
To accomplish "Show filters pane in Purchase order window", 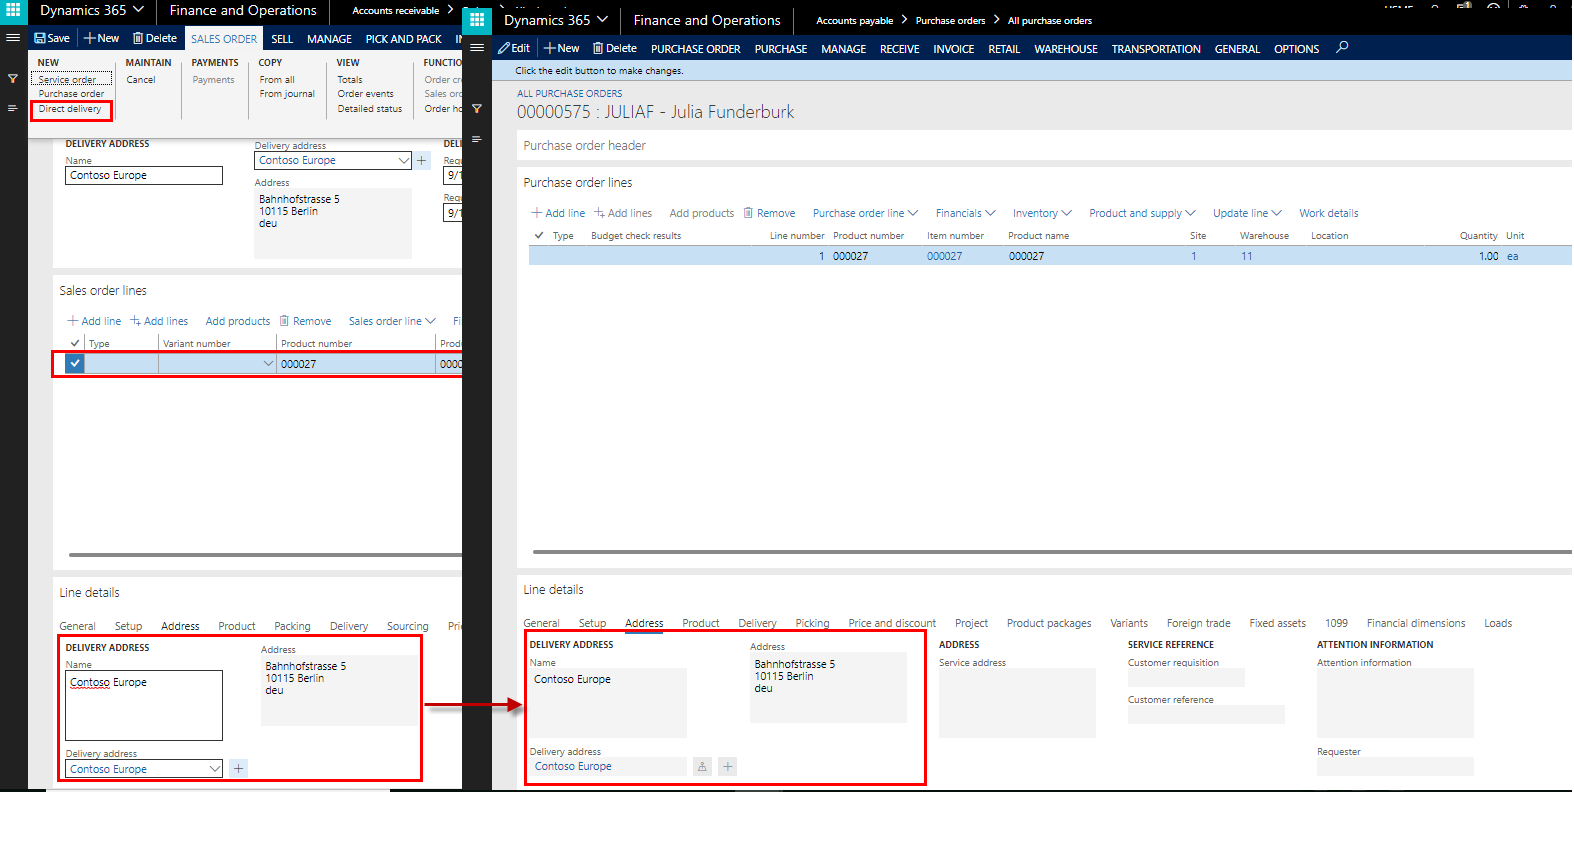I will click(477, 109).
